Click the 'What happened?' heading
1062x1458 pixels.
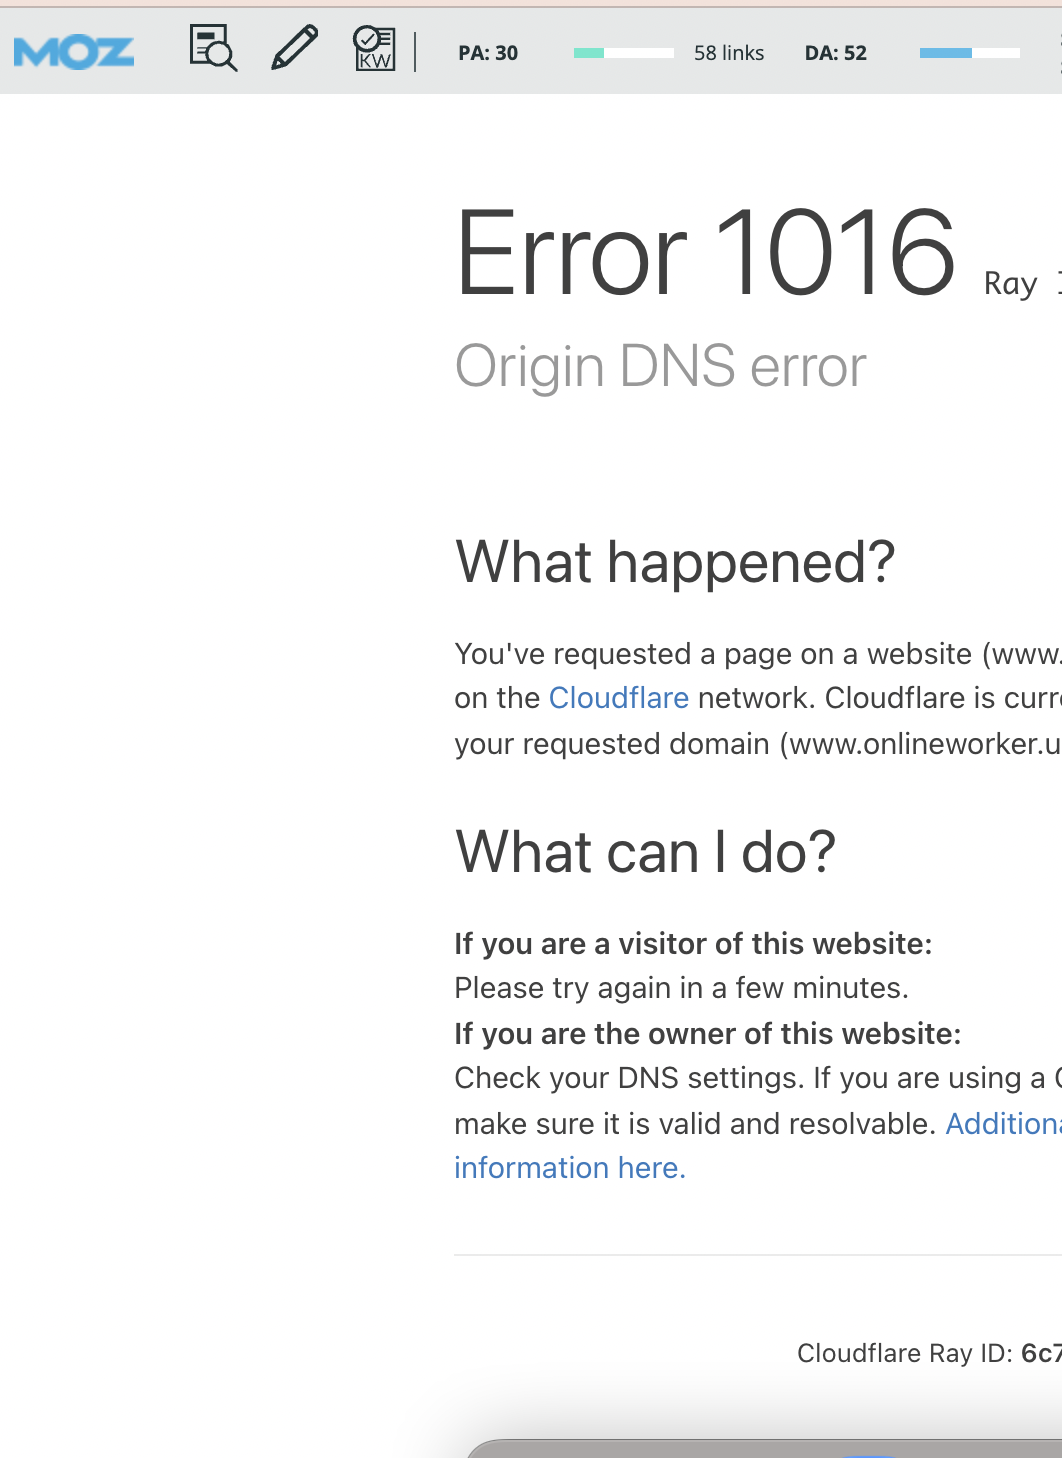pyautogui.click(x=675, y=562)
